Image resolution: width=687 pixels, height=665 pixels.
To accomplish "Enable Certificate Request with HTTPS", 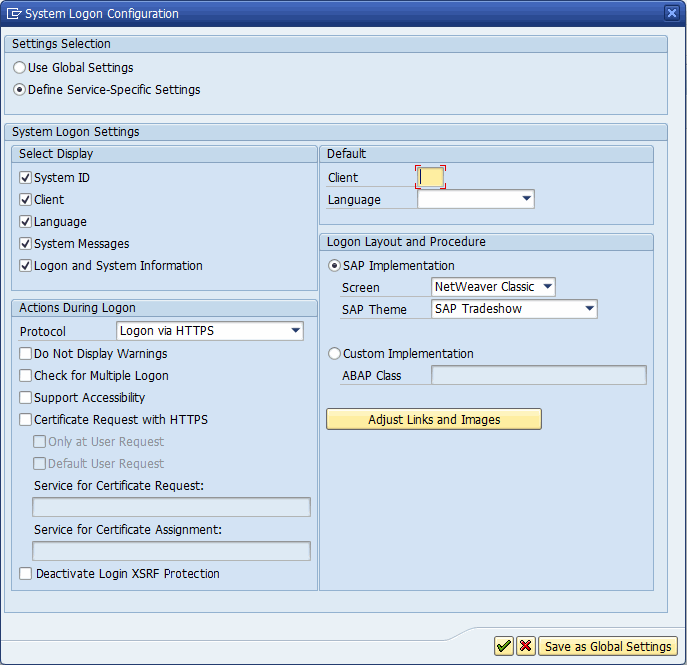I will click(x=26, y=420).
